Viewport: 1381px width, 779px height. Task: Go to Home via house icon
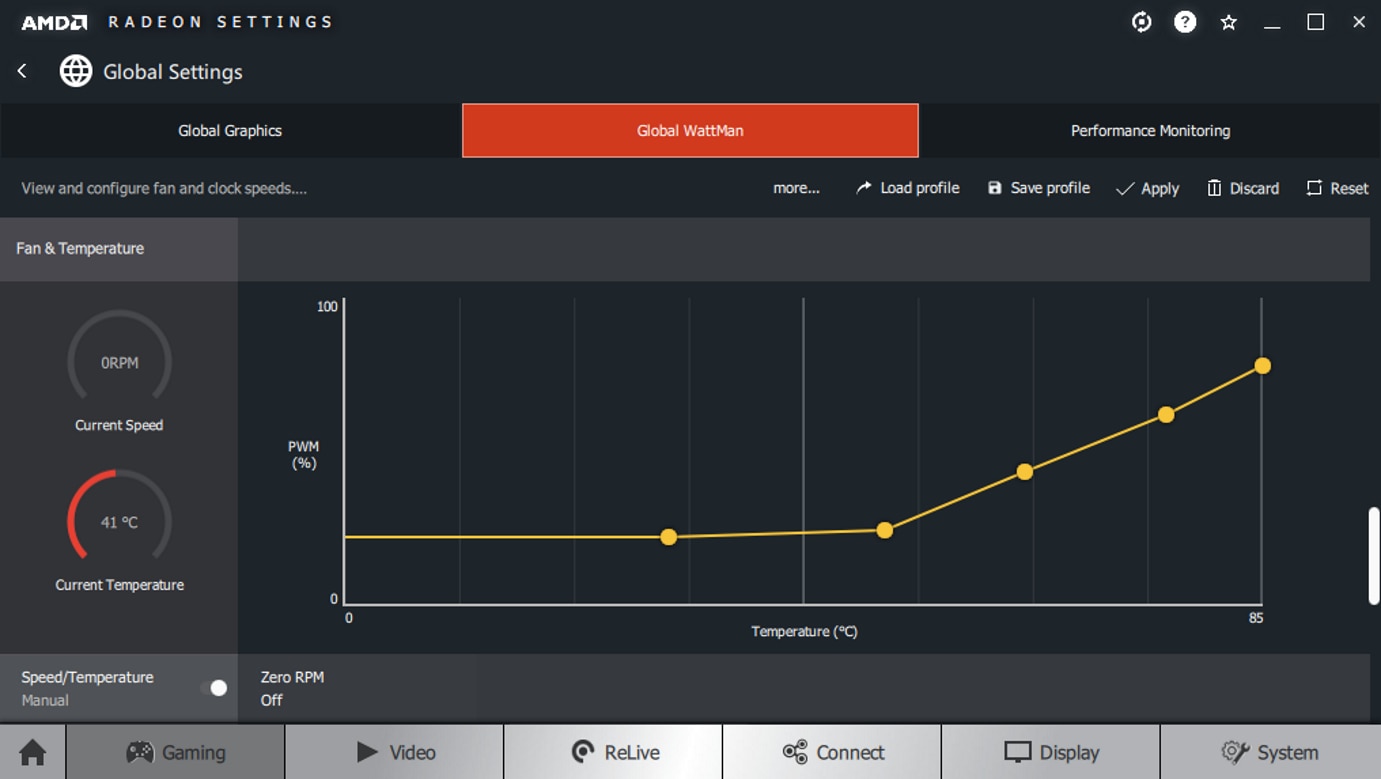point(33,752)
